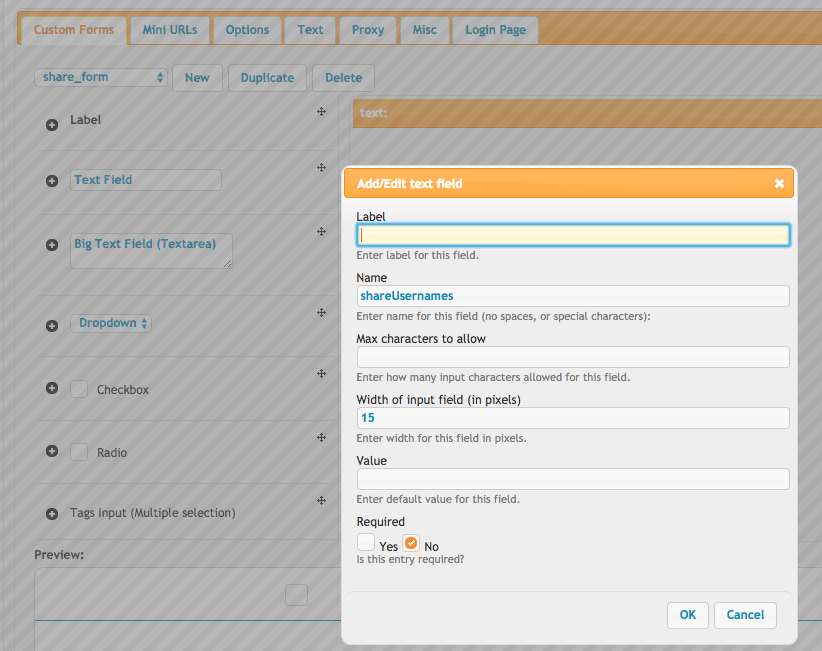Open the share_form selector dropdown
822x651 pixels.
[x=101, y=77]
